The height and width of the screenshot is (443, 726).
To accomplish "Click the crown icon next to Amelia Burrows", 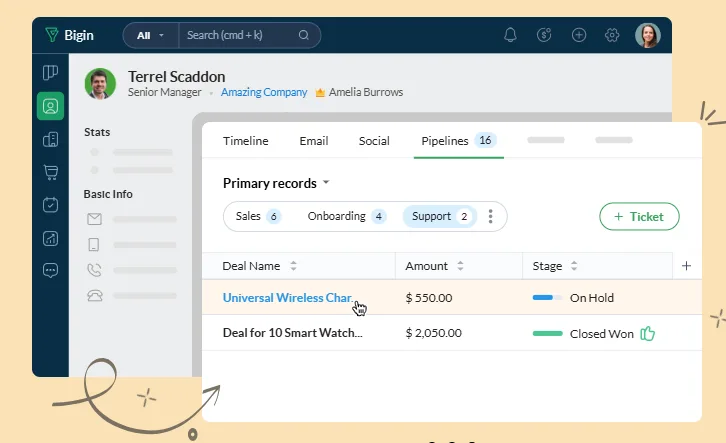I will (320, 93).
